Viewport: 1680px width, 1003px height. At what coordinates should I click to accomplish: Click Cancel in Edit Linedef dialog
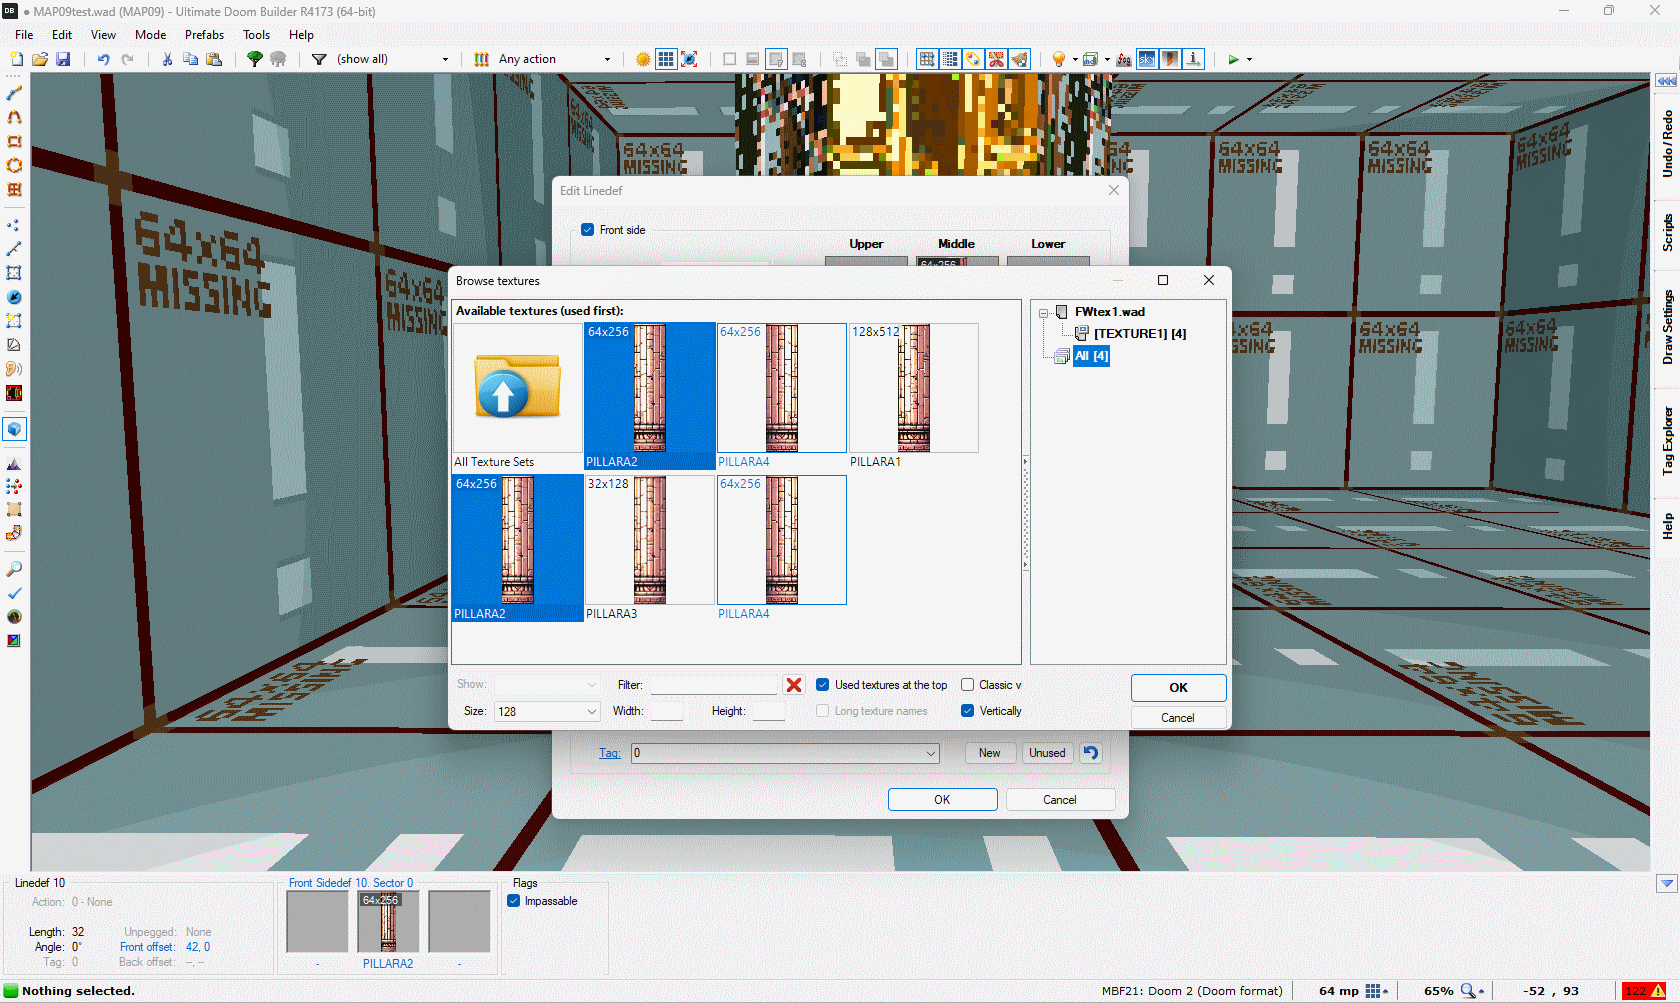1060,800
